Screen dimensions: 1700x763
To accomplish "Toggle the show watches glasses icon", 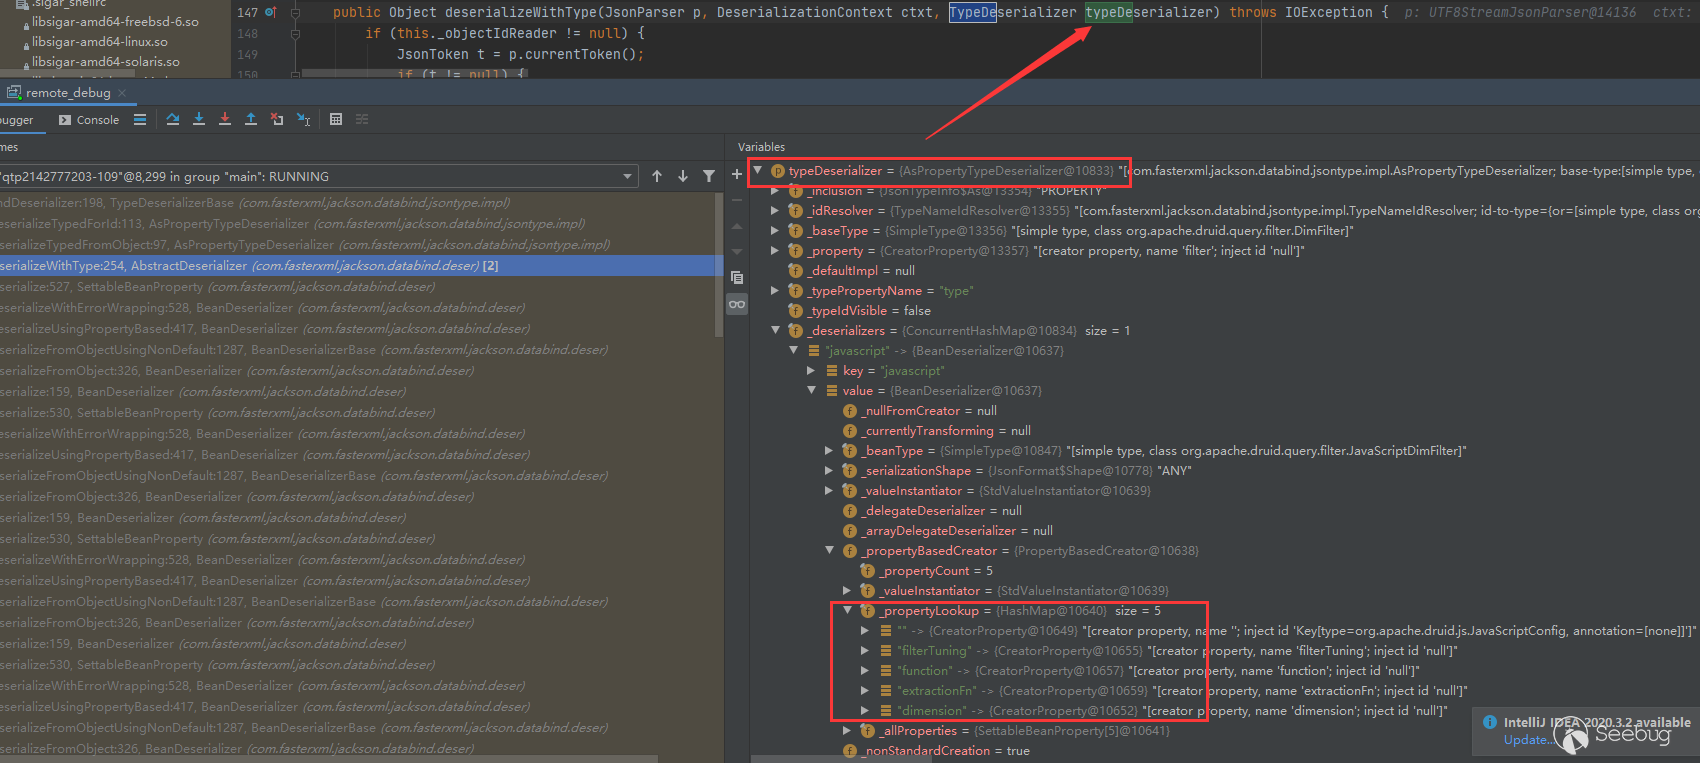I will pos(737,304).
